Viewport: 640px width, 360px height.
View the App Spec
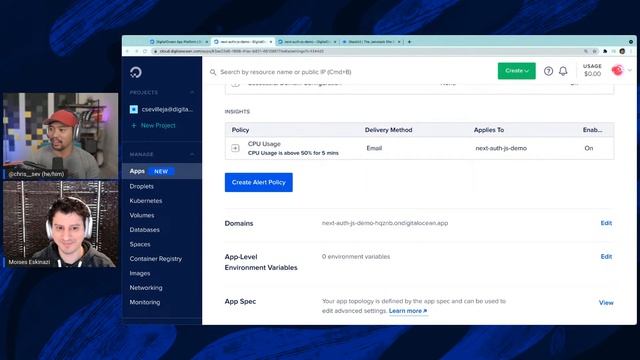pos(606,302)
